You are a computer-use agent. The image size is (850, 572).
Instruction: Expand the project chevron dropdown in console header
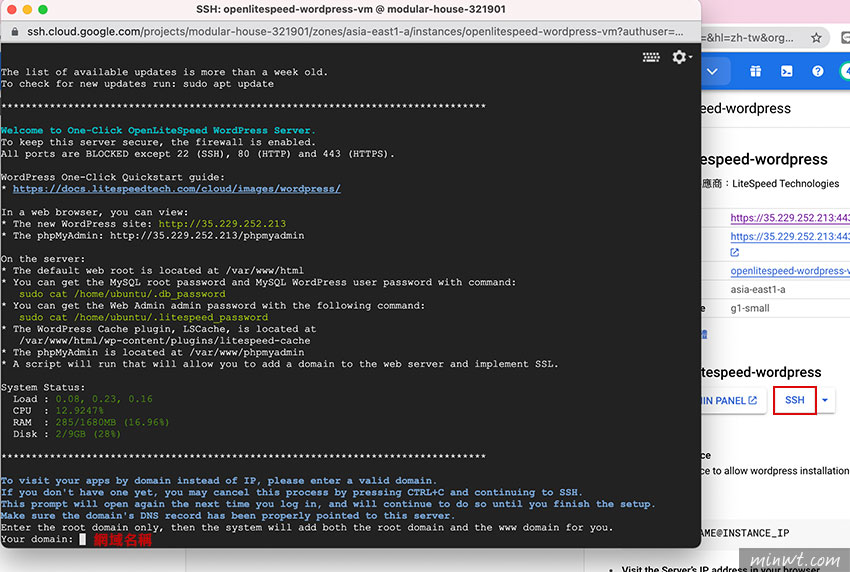pos(712,72)
